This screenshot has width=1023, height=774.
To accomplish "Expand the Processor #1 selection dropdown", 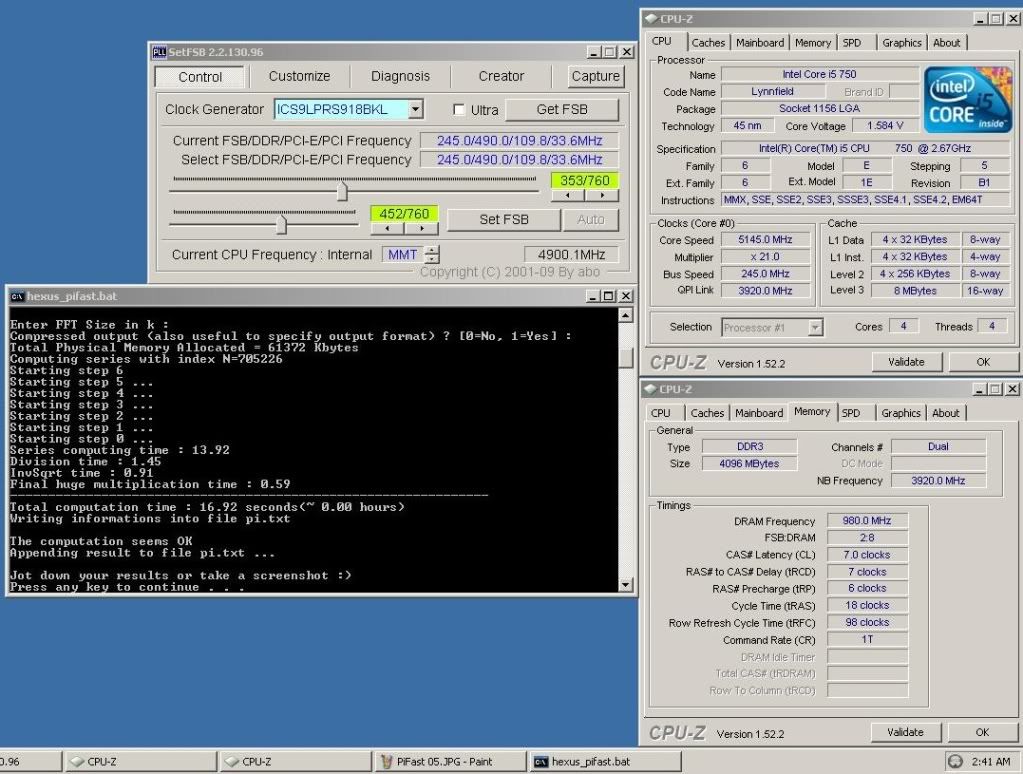I will pos(815,327).
